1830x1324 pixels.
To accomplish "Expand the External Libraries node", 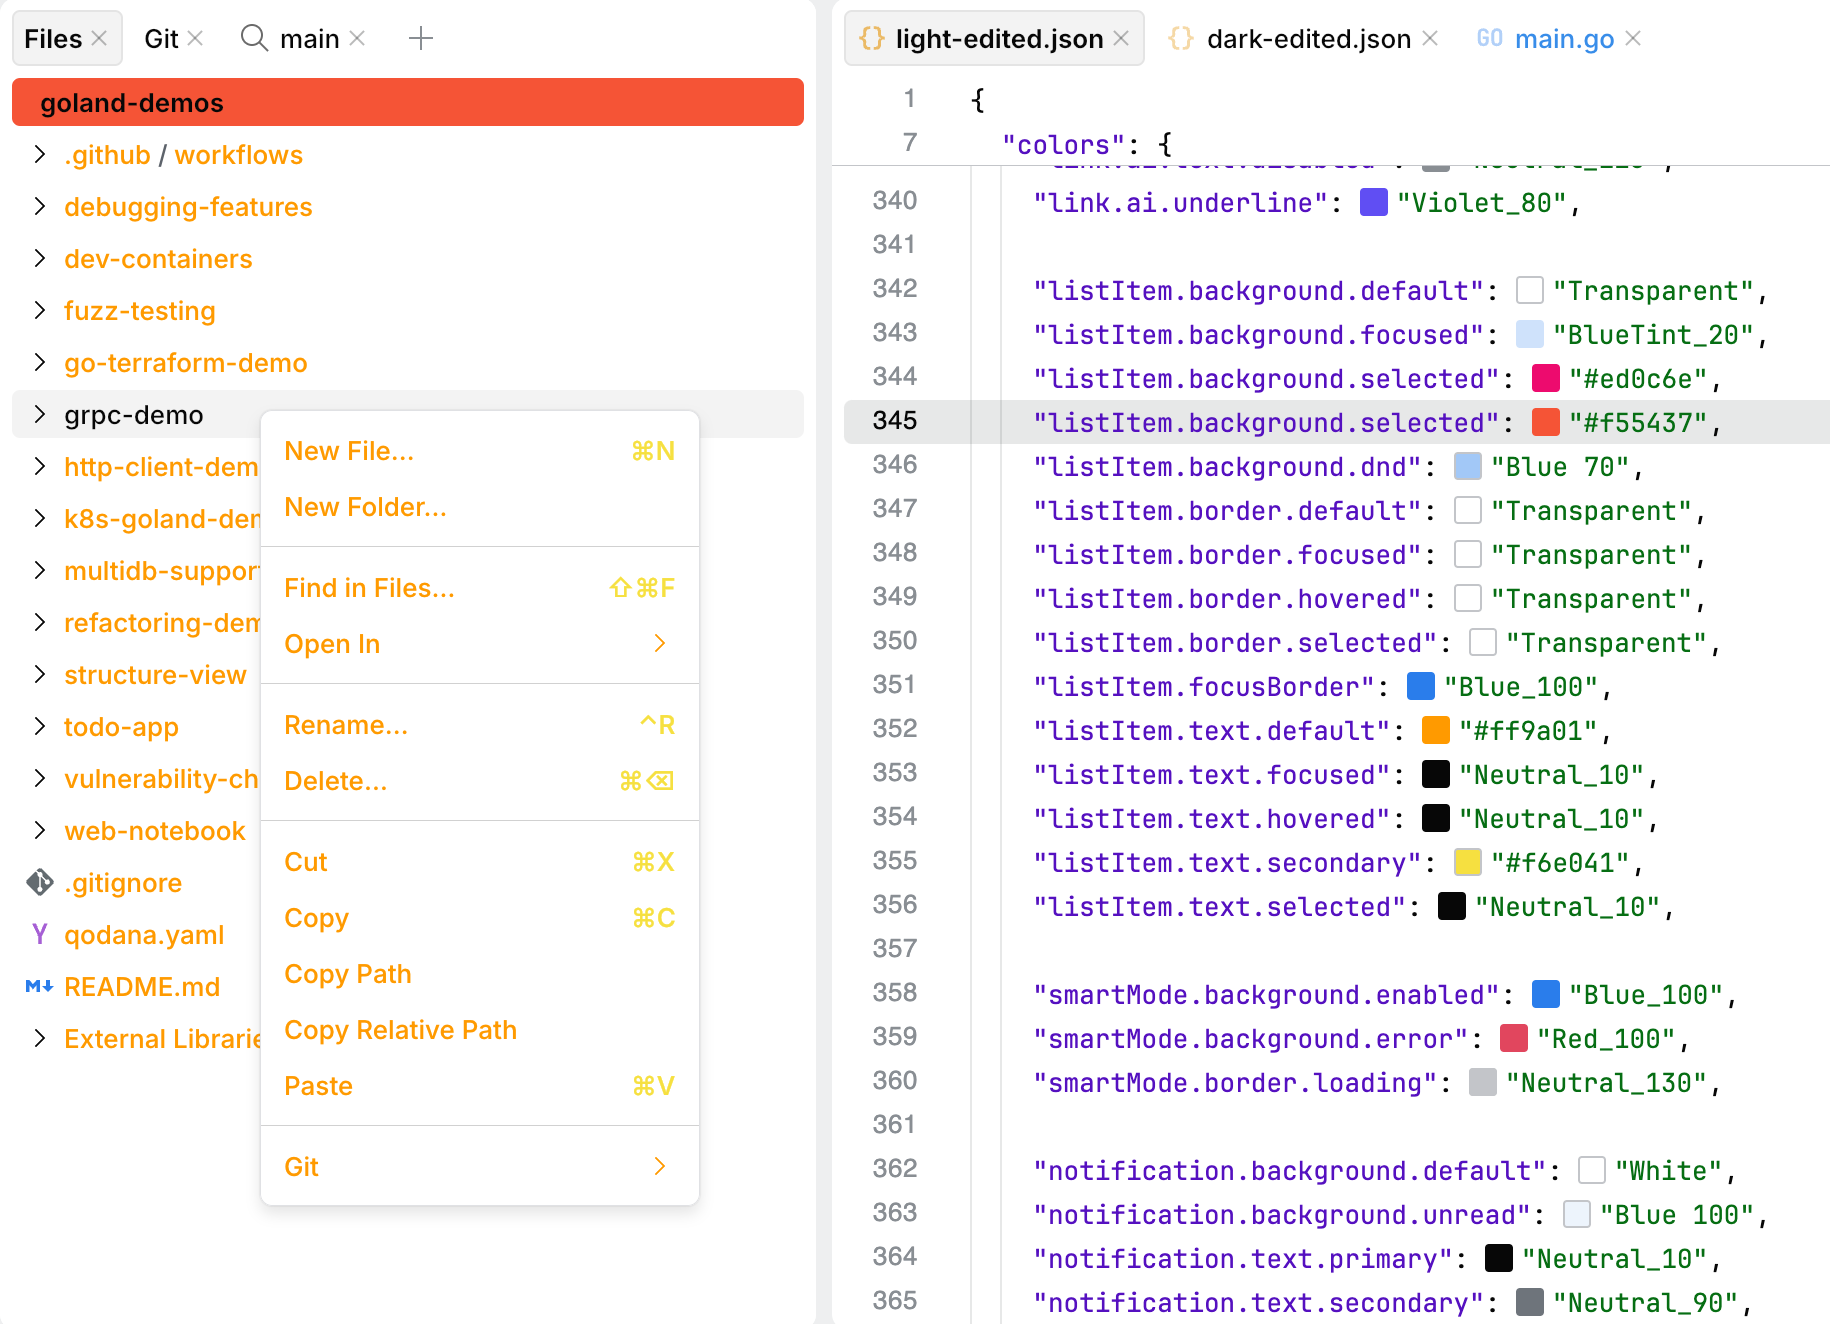I will click(x=39, y=1038).
